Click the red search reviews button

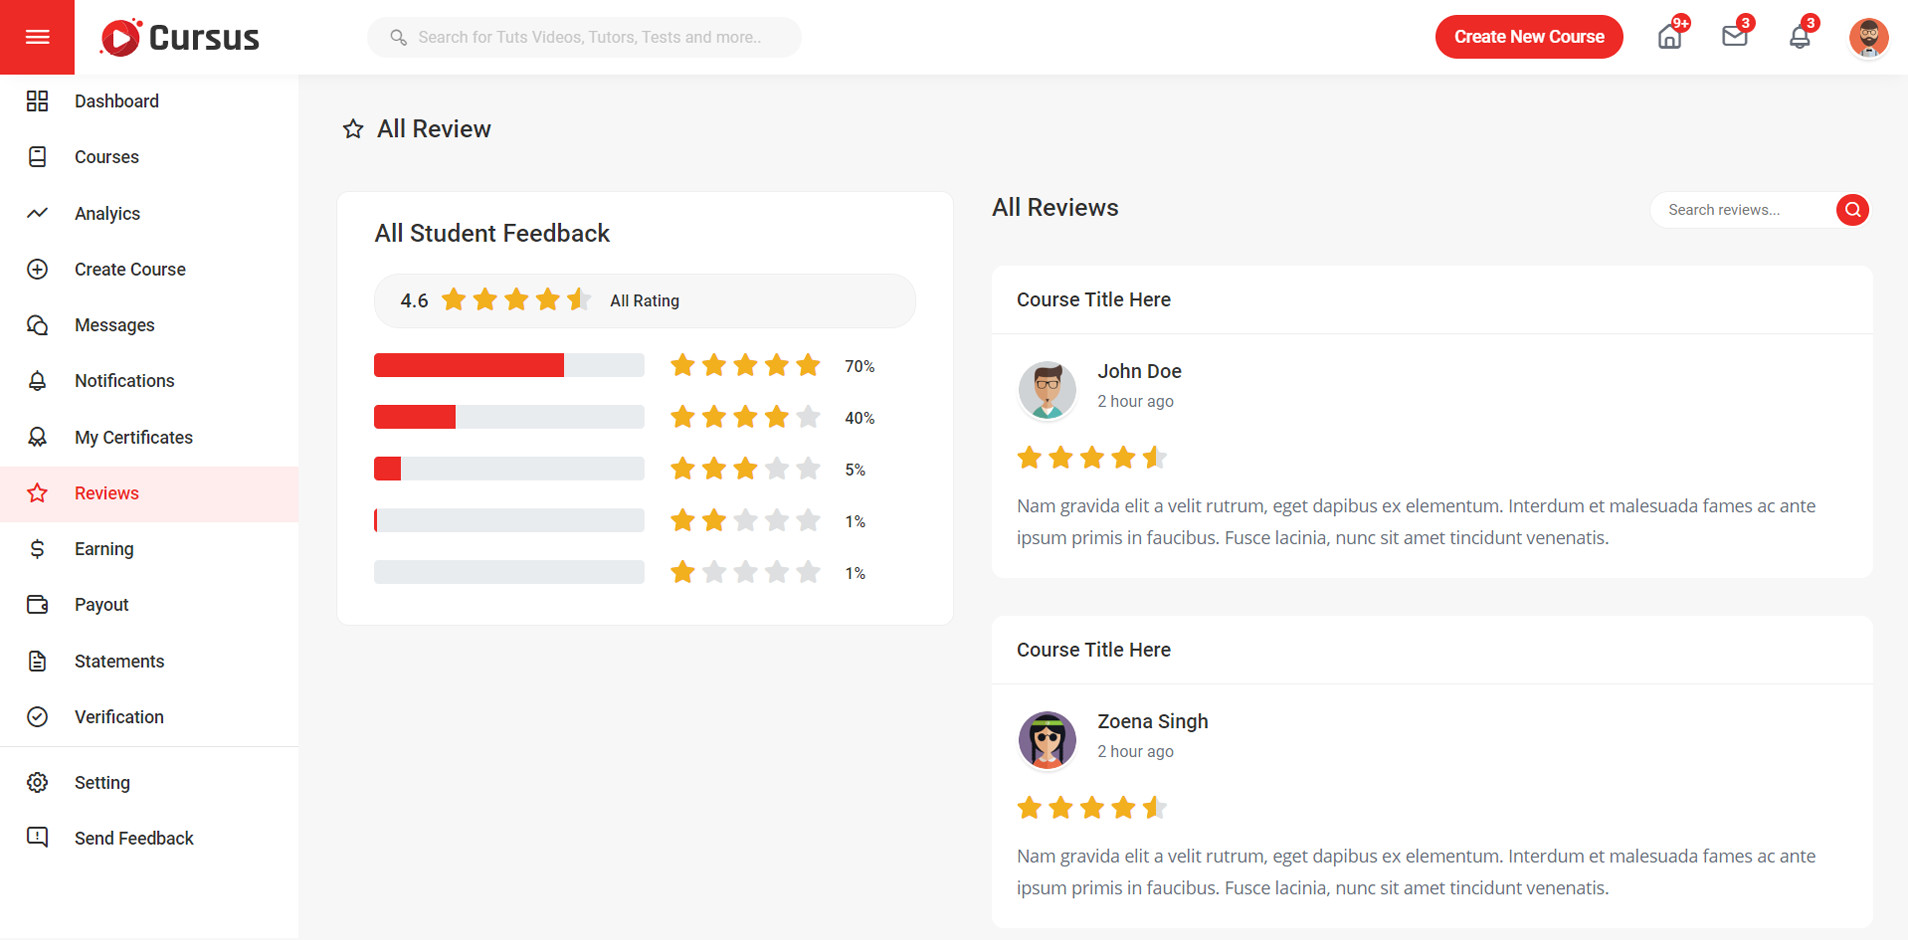[x=1852, y=210]
